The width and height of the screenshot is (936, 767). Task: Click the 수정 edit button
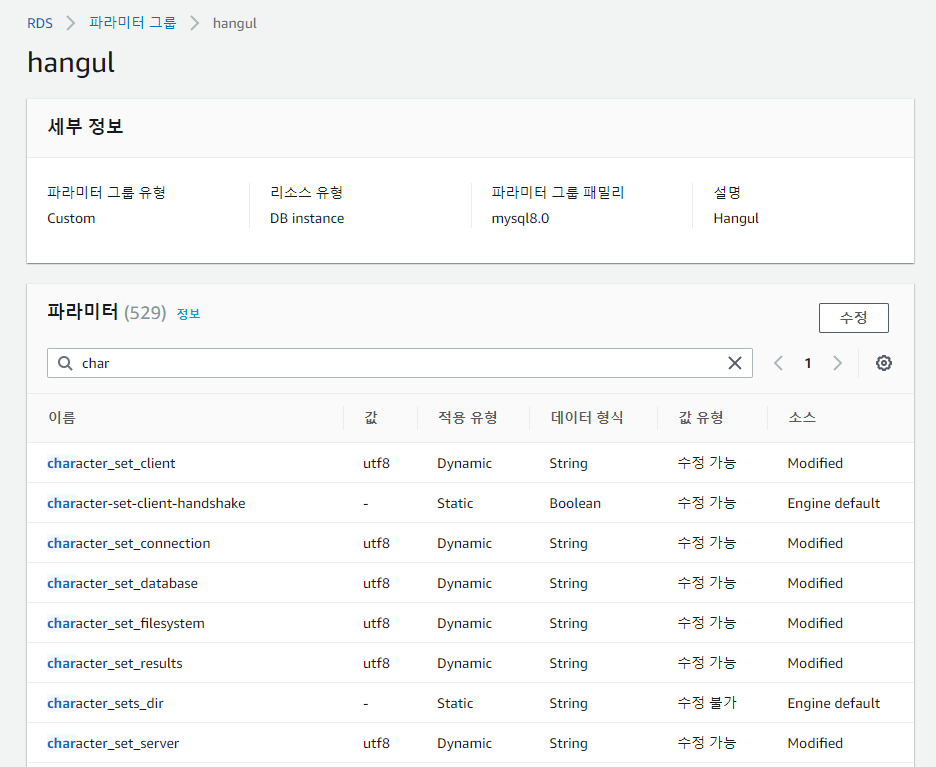pyautogui.click(x=853, y=318)
